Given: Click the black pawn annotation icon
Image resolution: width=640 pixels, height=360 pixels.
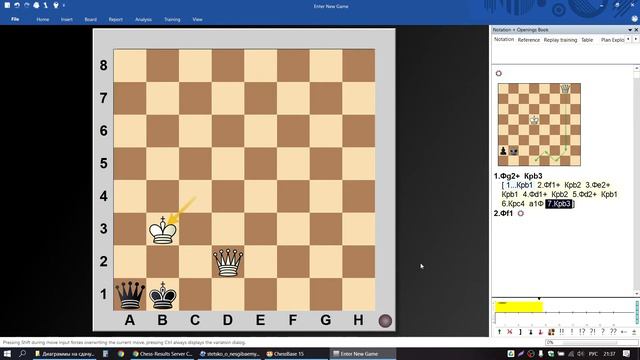Looking at the screenshot, I should click(x=531, y=332).
